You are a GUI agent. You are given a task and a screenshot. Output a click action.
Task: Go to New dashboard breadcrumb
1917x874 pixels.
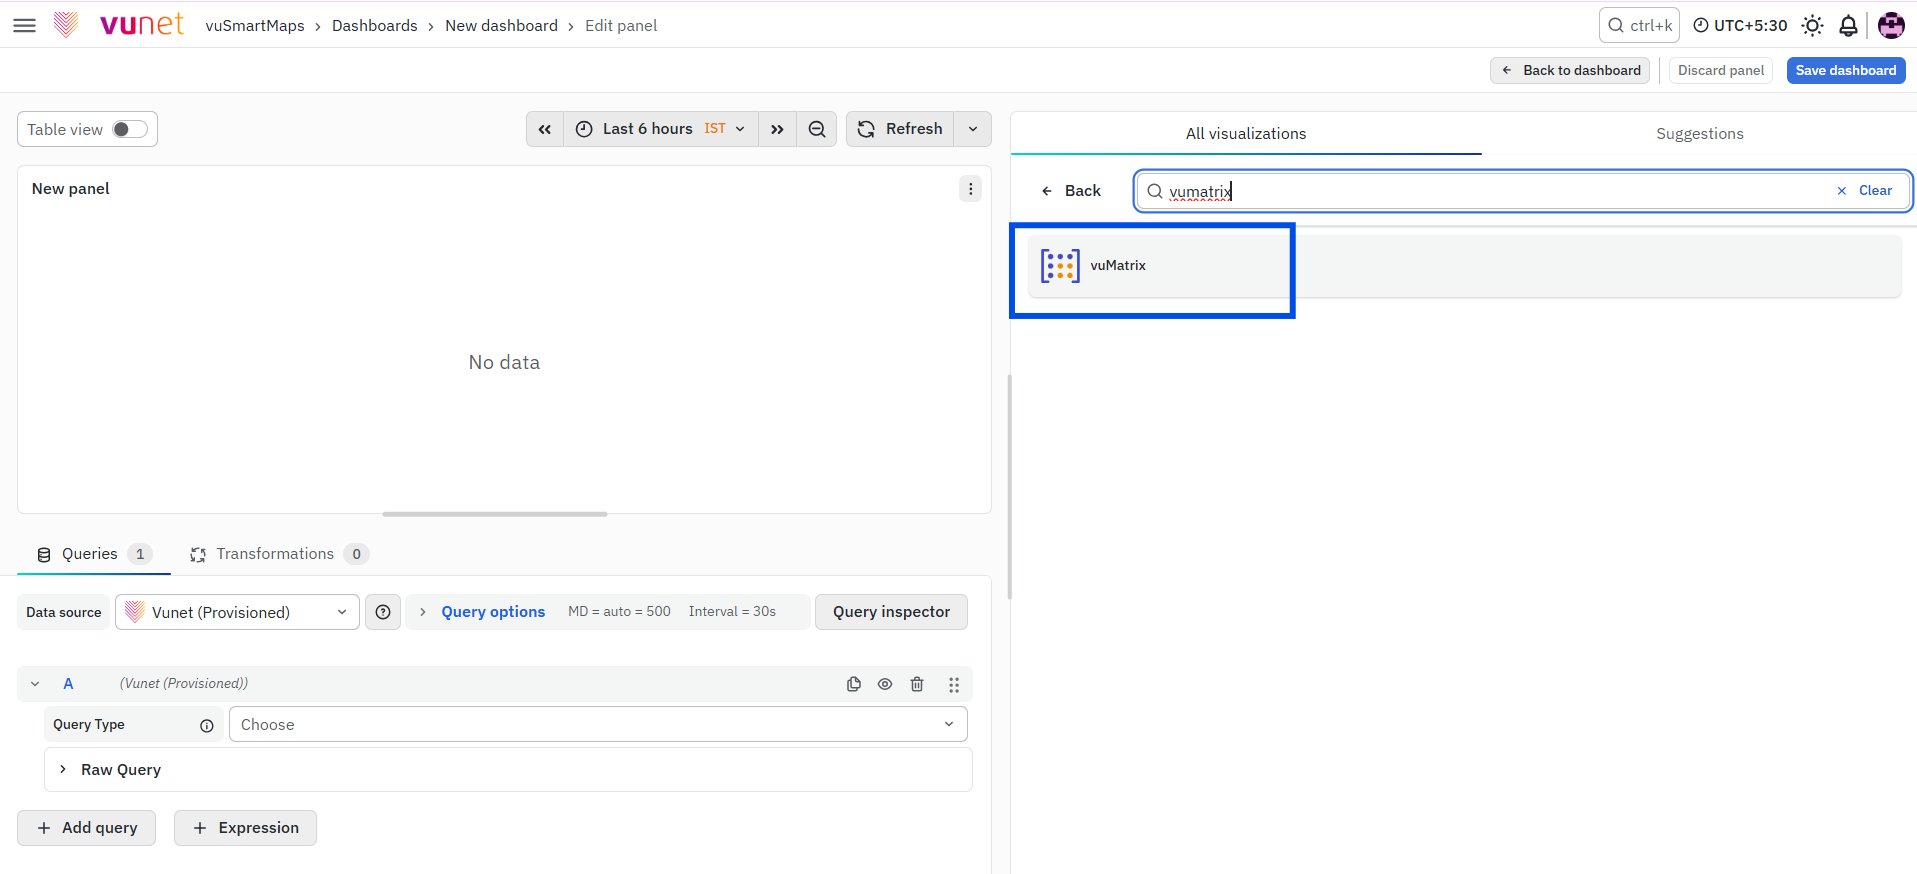coord(502,26)
